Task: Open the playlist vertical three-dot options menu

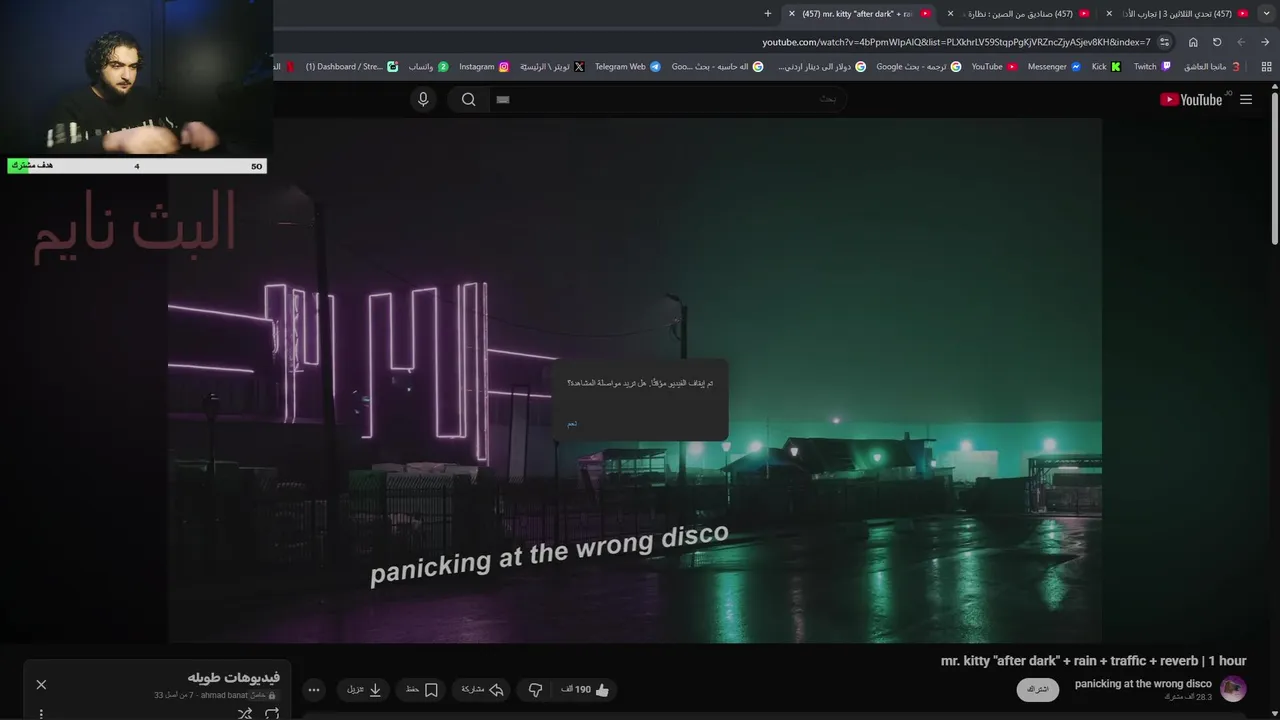Action: coord(41,714)
